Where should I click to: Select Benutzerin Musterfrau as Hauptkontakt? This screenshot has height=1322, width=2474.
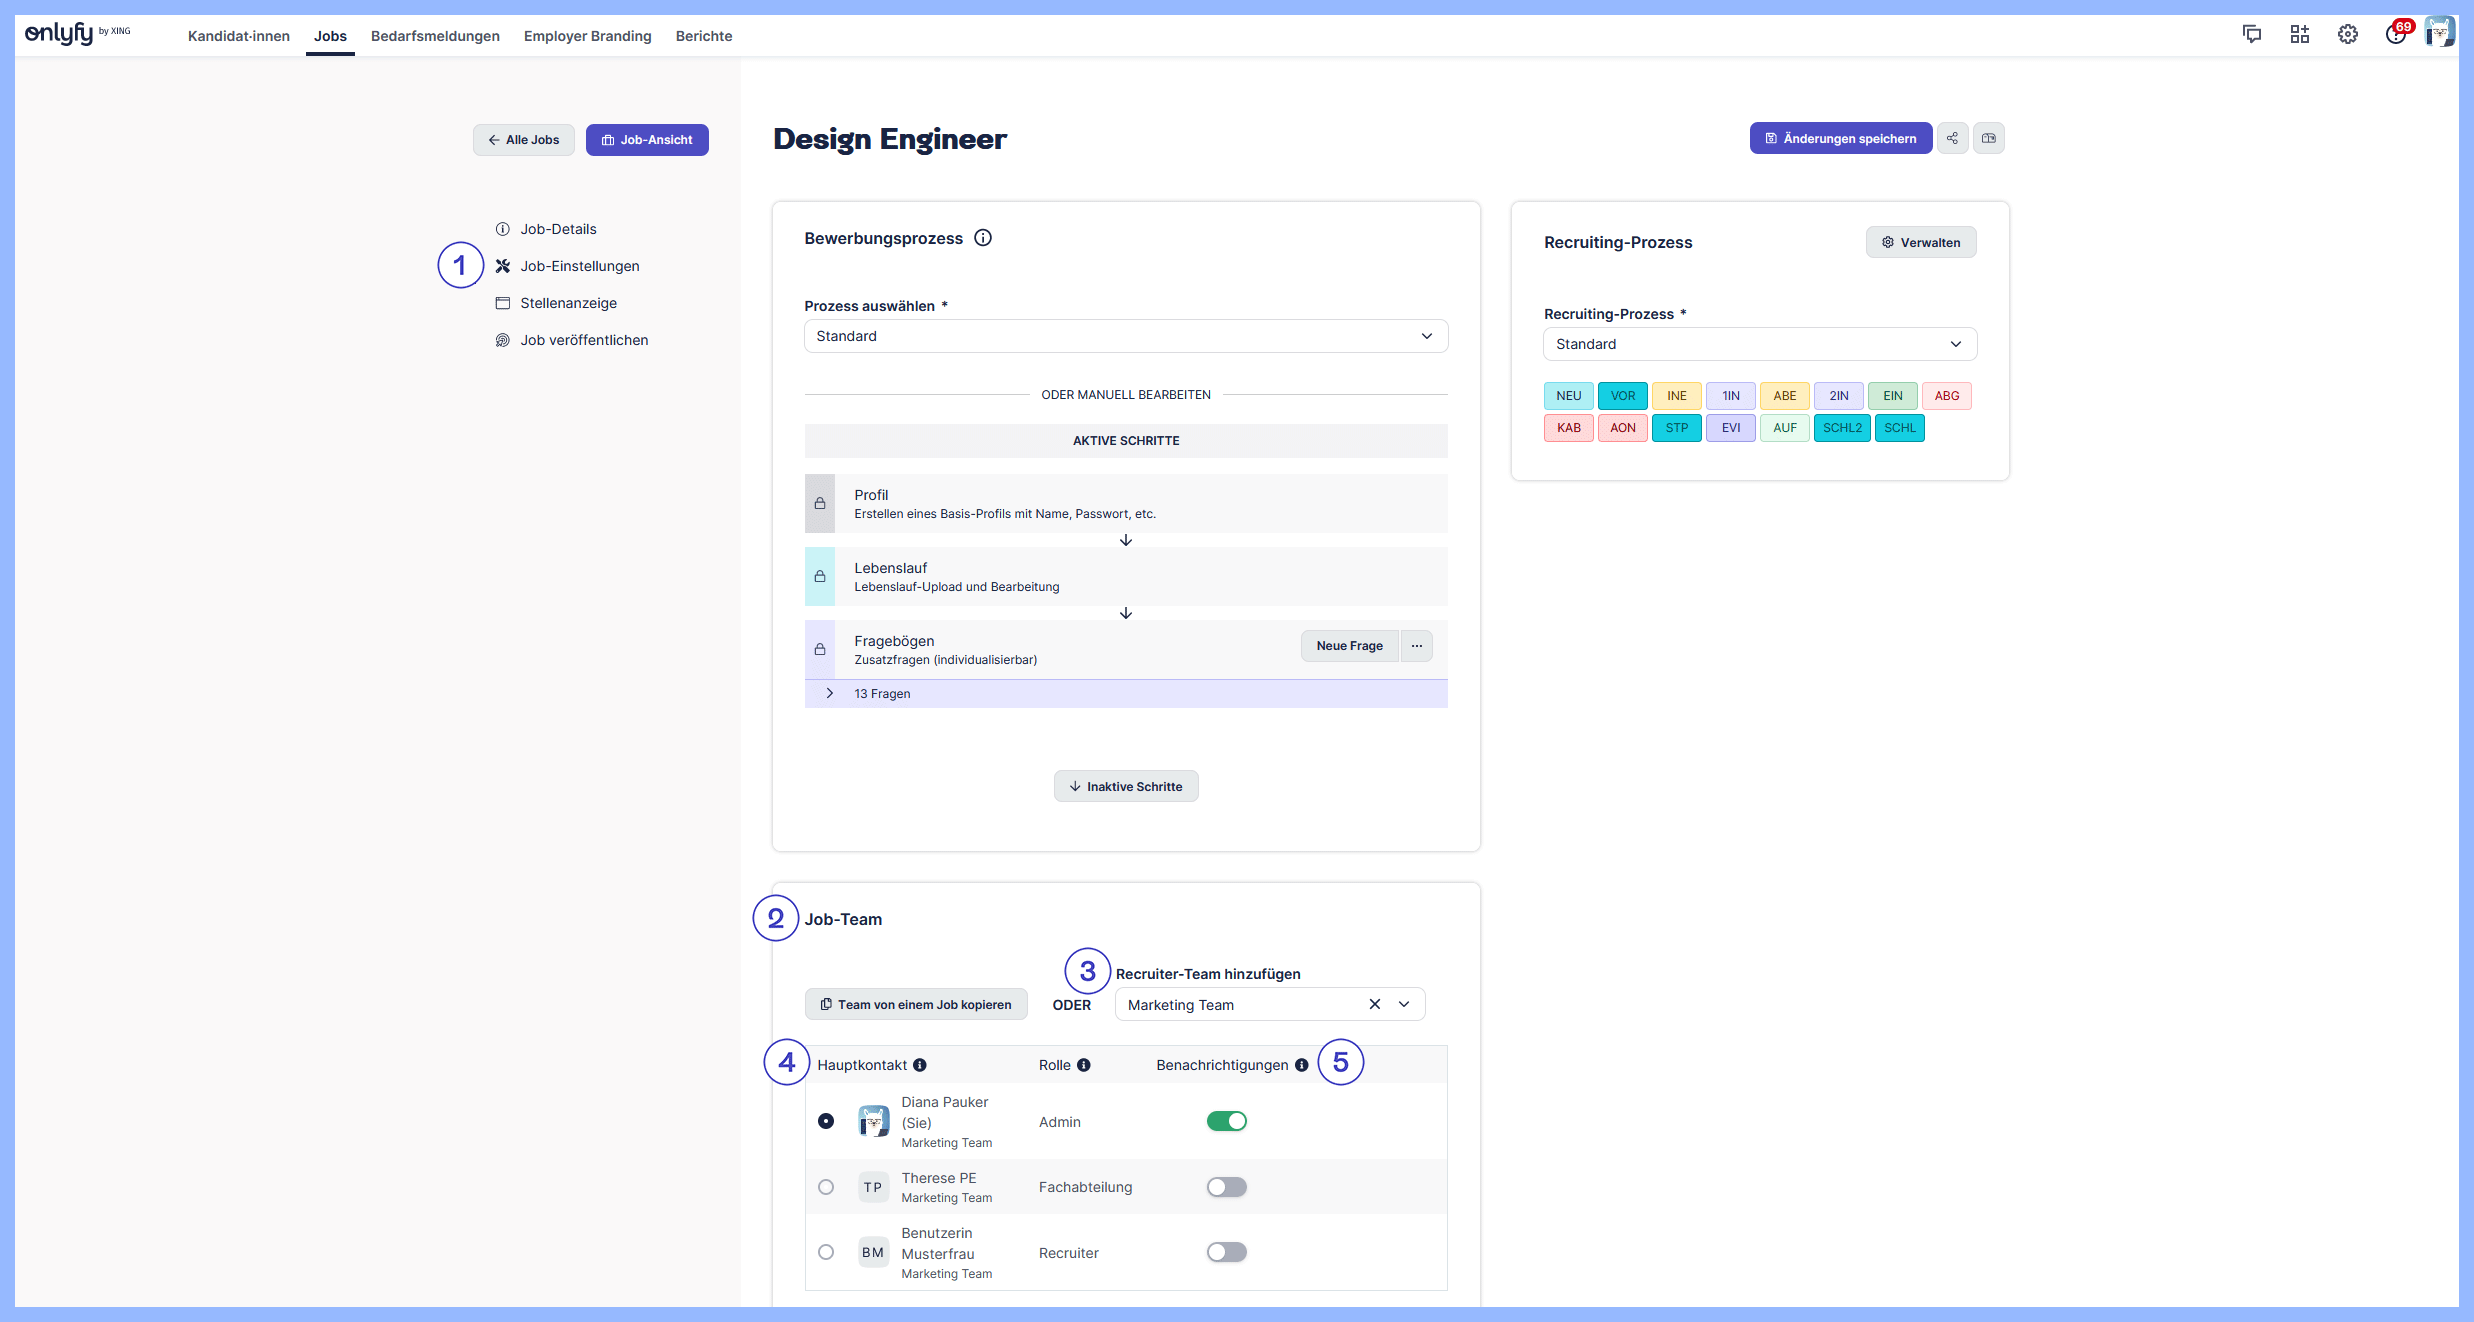pyautogui.click(x=826, y=1252)
